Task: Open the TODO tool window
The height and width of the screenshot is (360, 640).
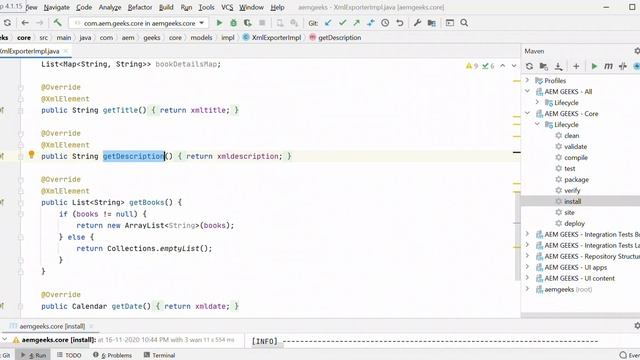Action: 69,355
